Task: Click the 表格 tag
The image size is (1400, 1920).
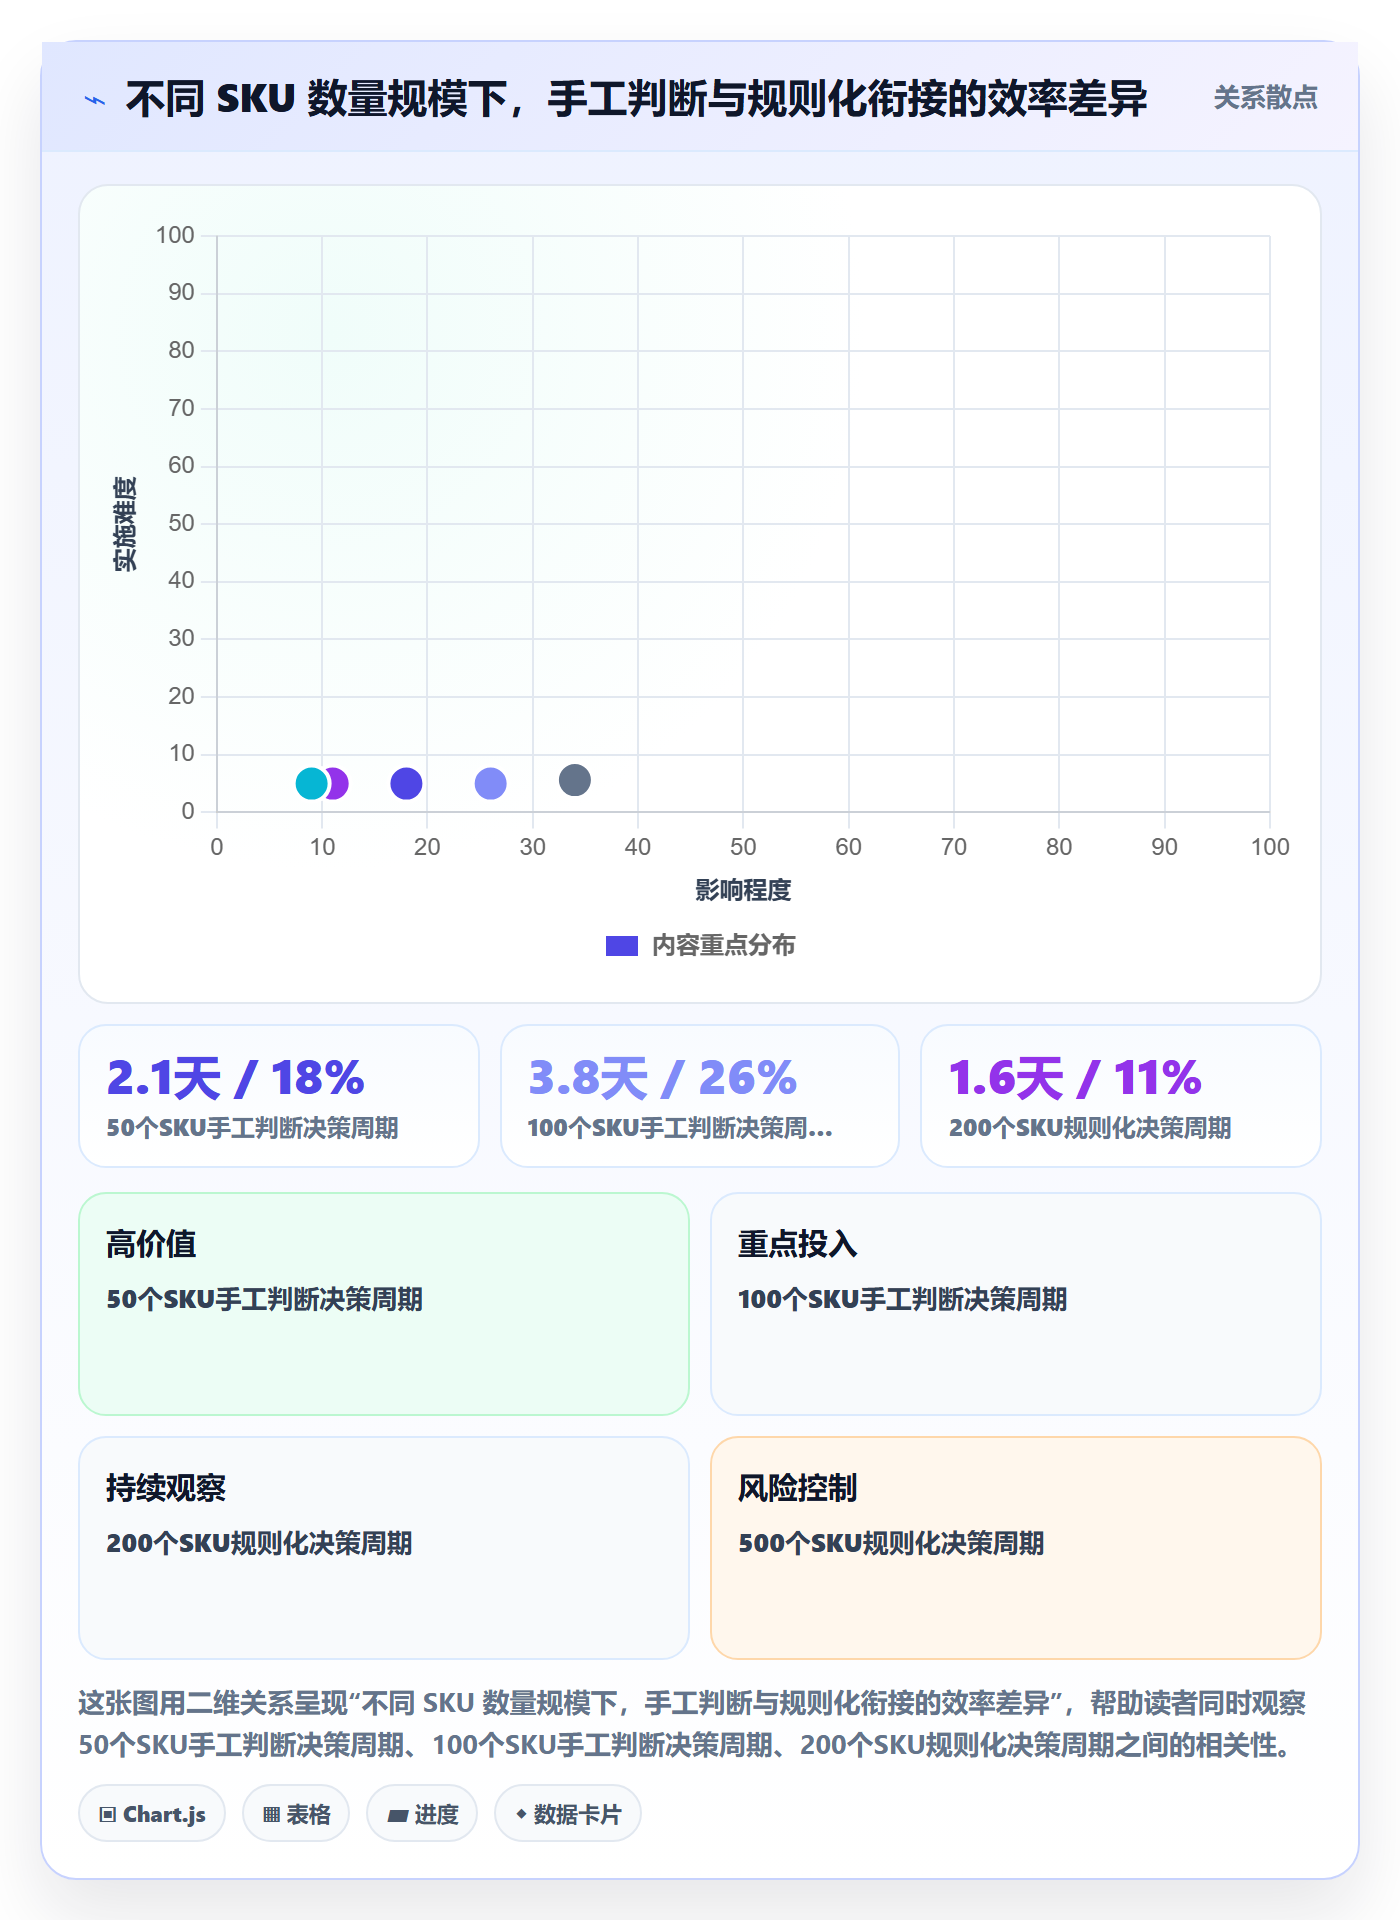Action: pyautogui.click(x=296, y=1814)
